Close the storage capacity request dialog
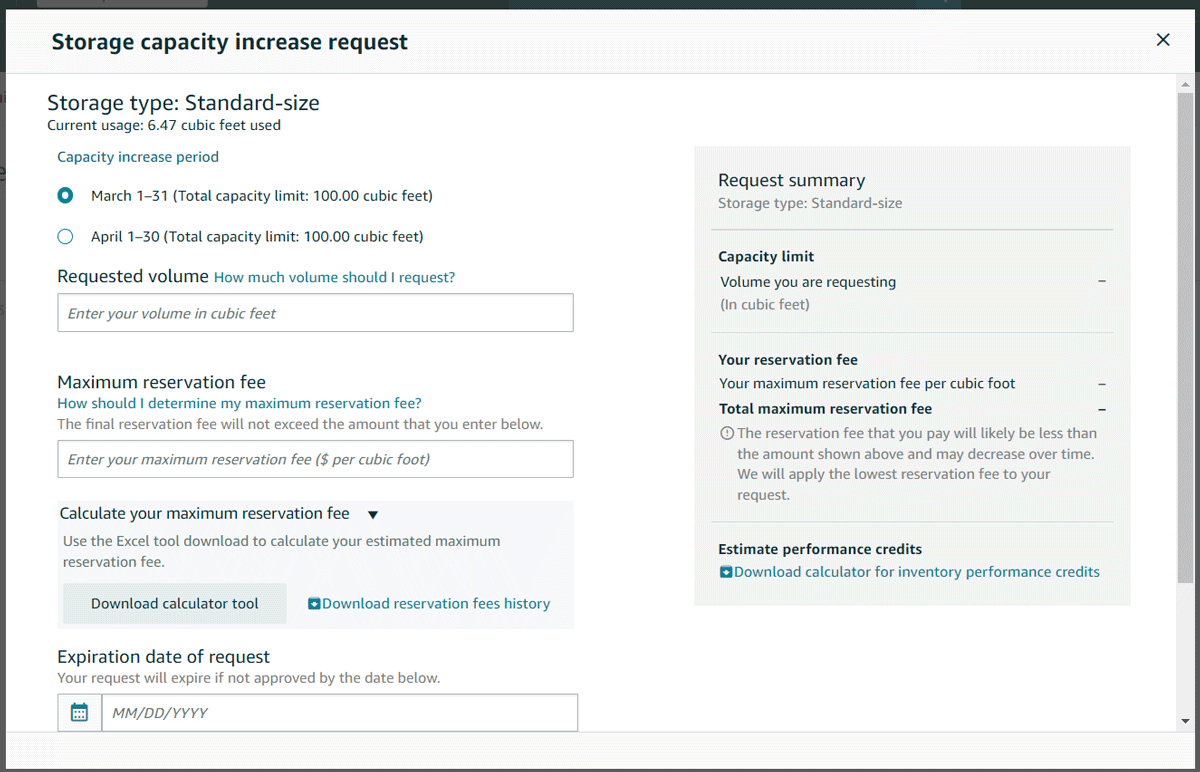 click(1163, 40)
